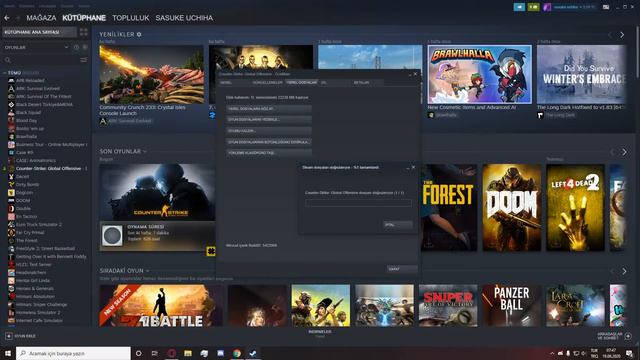Click KAPAT button in properties window
640x360 pixels.
click(x=402, y=269)
